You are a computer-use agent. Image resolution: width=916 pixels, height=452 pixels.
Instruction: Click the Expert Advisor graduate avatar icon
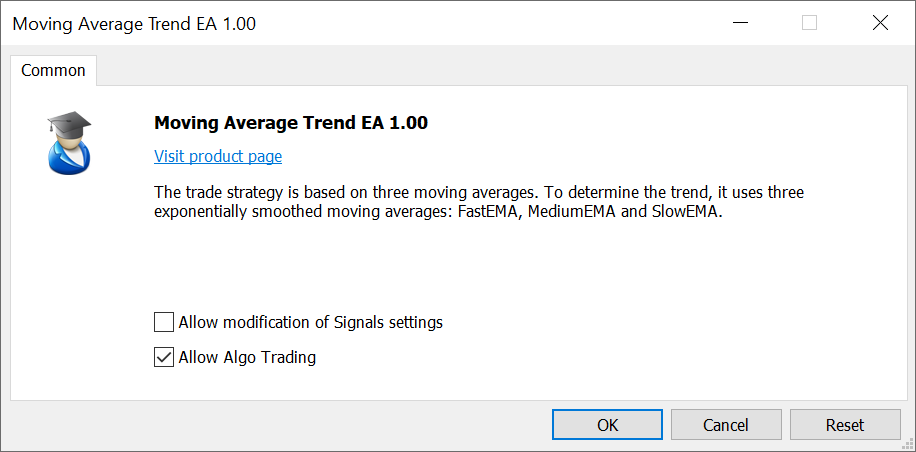[68, 144]
